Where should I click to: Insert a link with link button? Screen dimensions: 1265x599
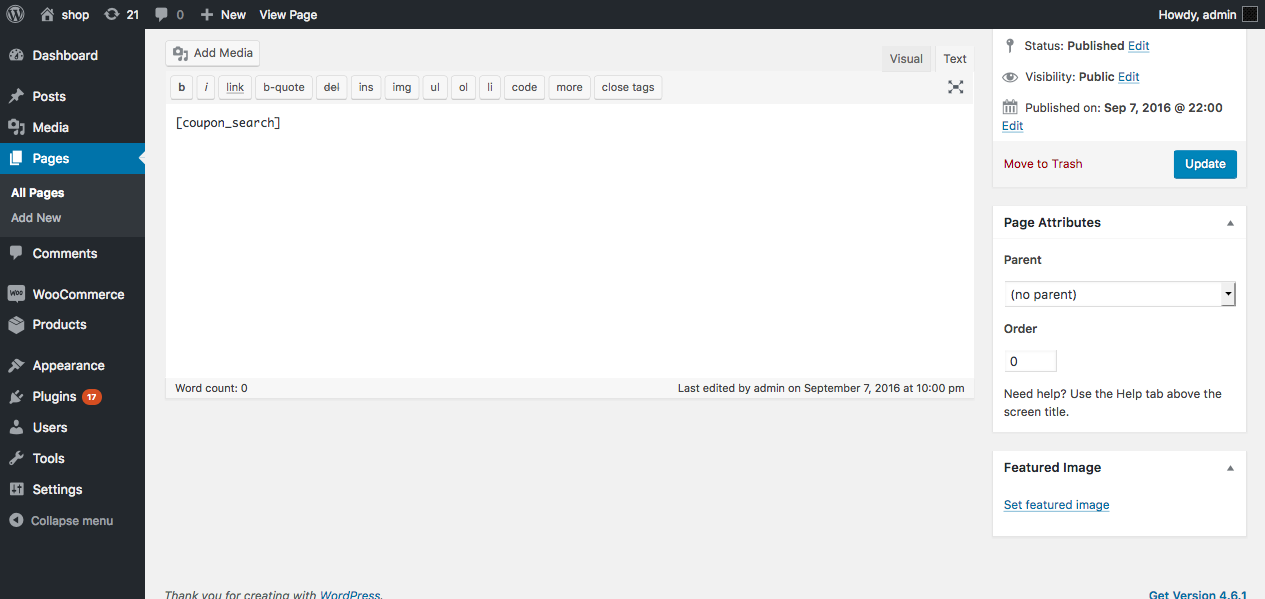tap(235, 87)
